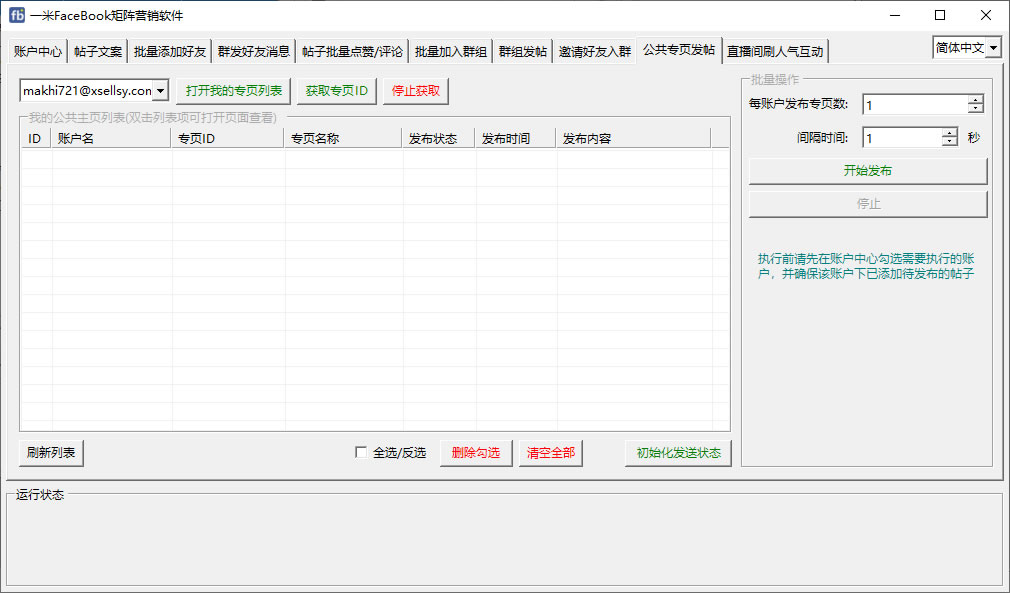Select the 群发好友消息 tab

click(254, 52)
